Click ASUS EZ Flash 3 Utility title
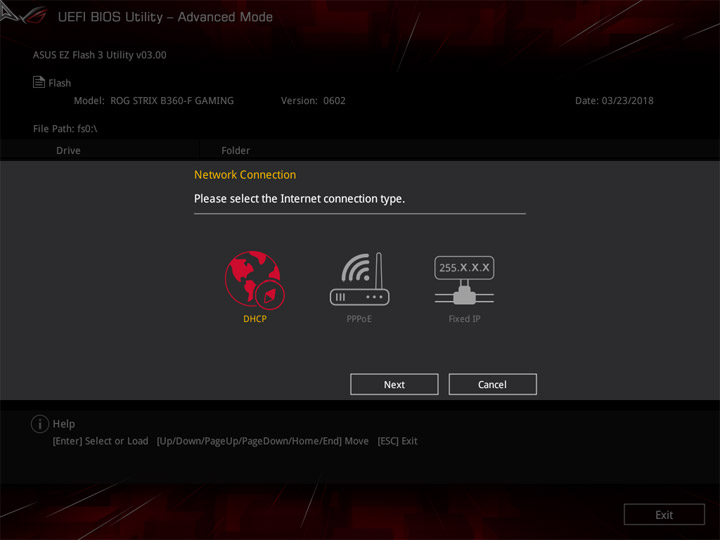720x540 pixels. [x=100, y=55]
